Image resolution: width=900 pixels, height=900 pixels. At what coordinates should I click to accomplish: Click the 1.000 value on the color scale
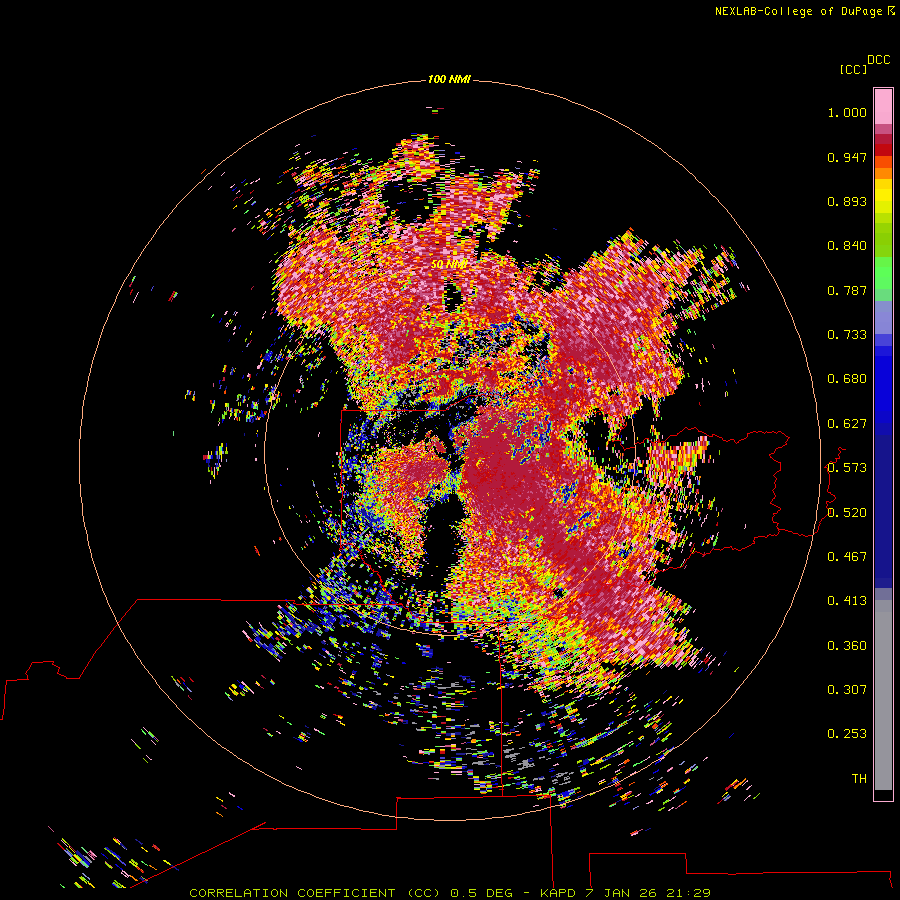(x=847, y=112)
